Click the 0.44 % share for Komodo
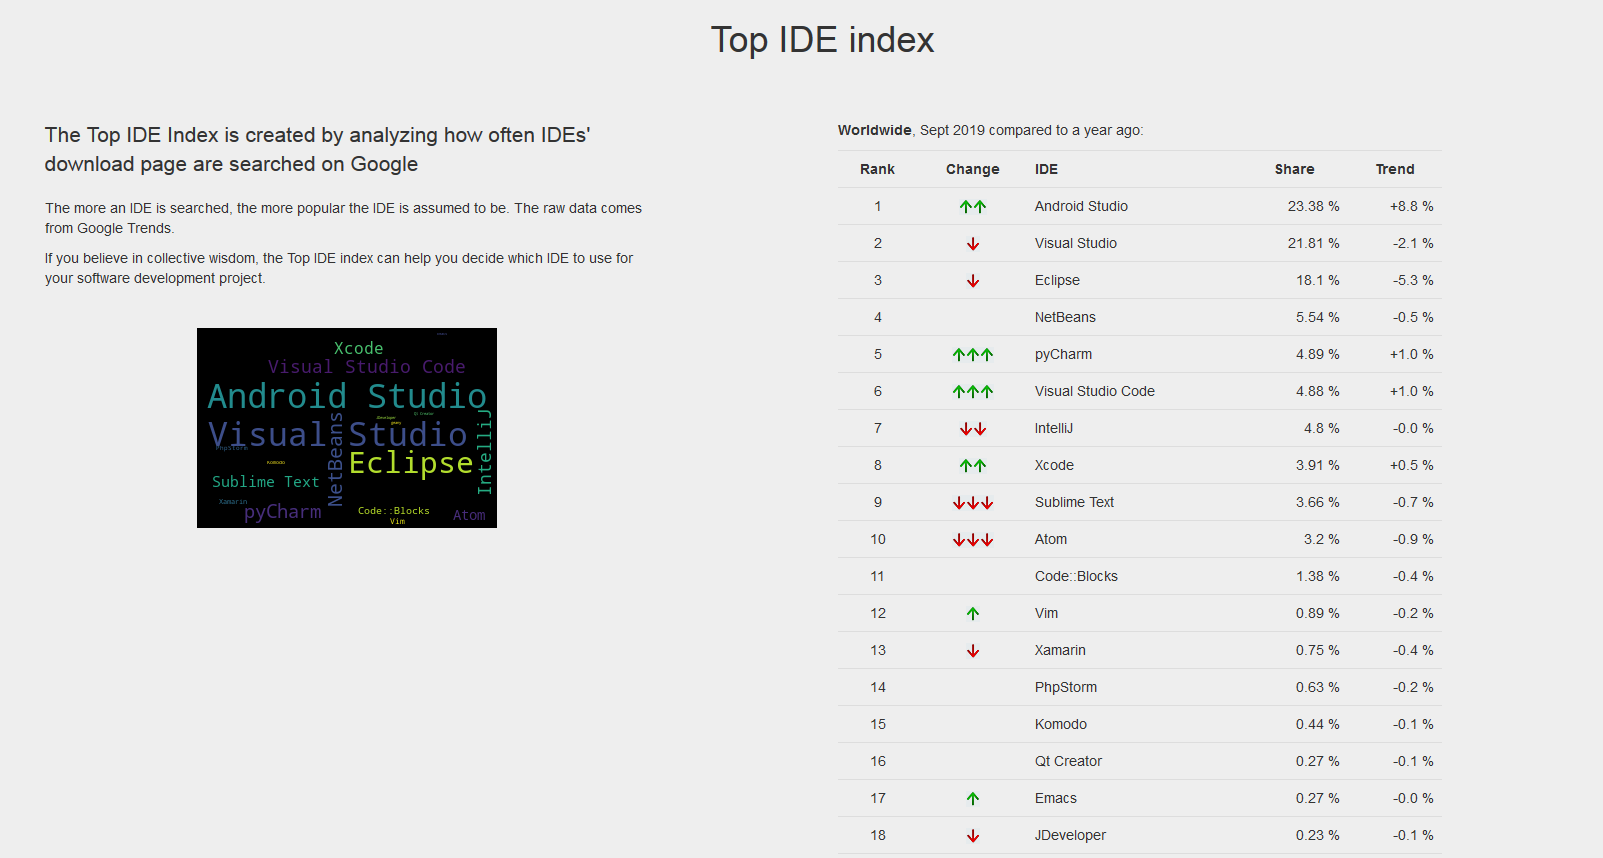Screen dimensions: 1603x858 point(1318,724)
